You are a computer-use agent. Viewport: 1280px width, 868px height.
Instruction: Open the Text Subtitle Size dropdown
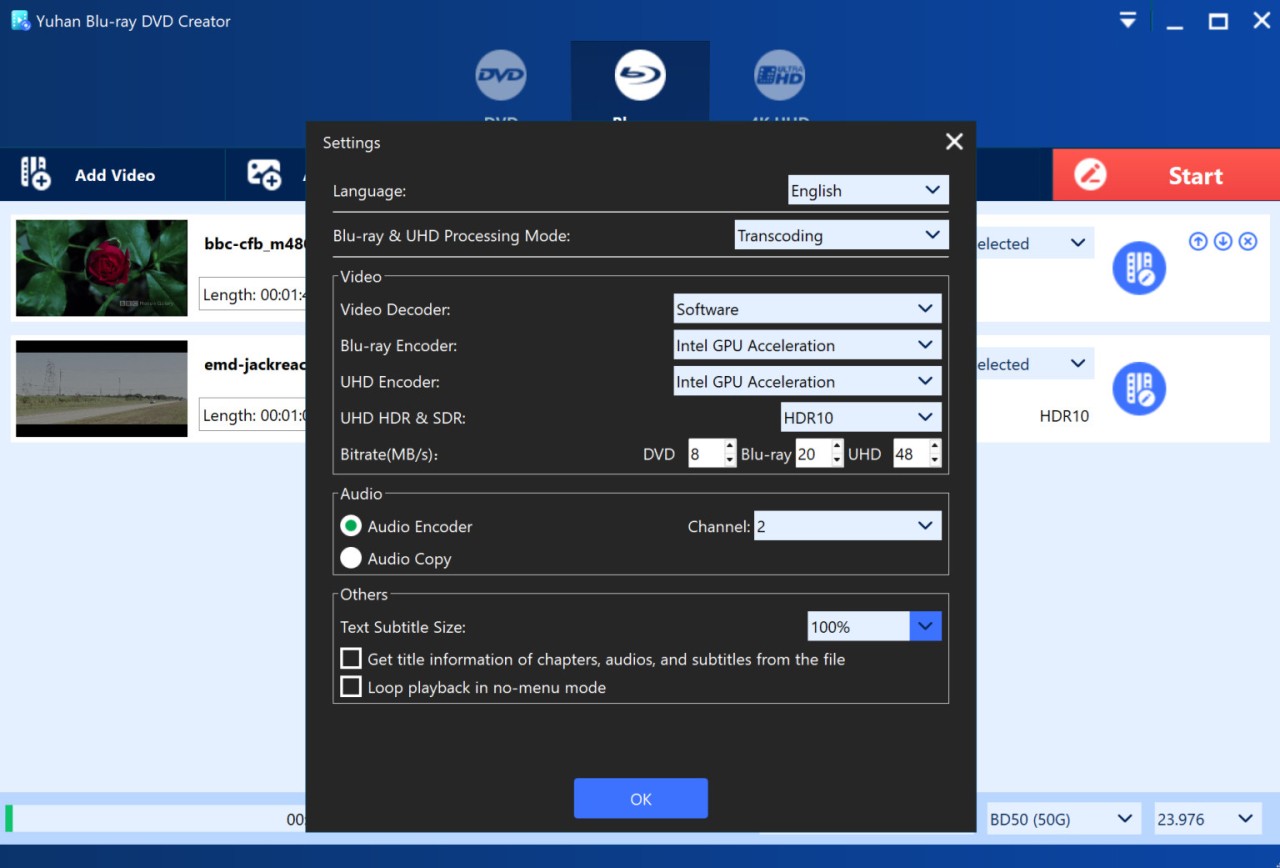874,627
